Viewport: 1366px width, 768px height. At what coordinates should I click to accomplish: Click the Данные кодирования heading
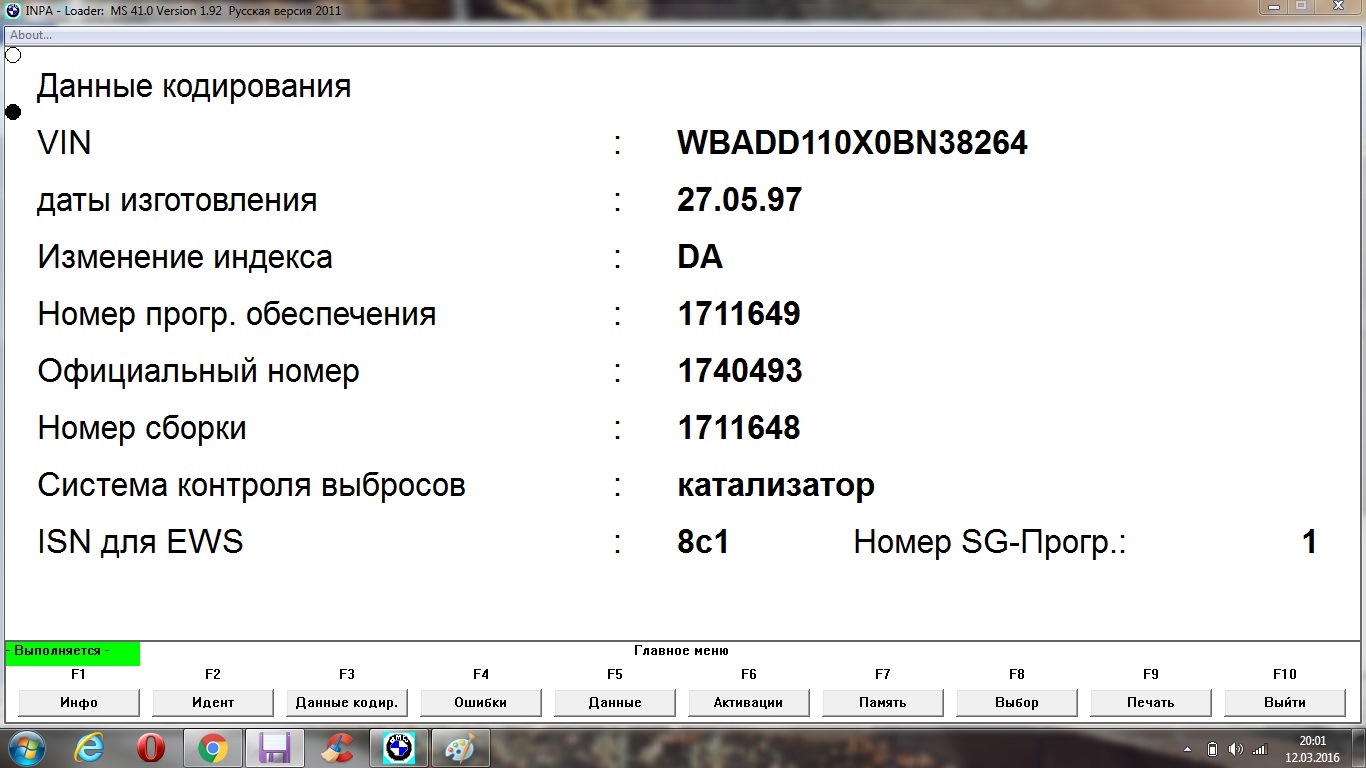(x=194, y=86)
